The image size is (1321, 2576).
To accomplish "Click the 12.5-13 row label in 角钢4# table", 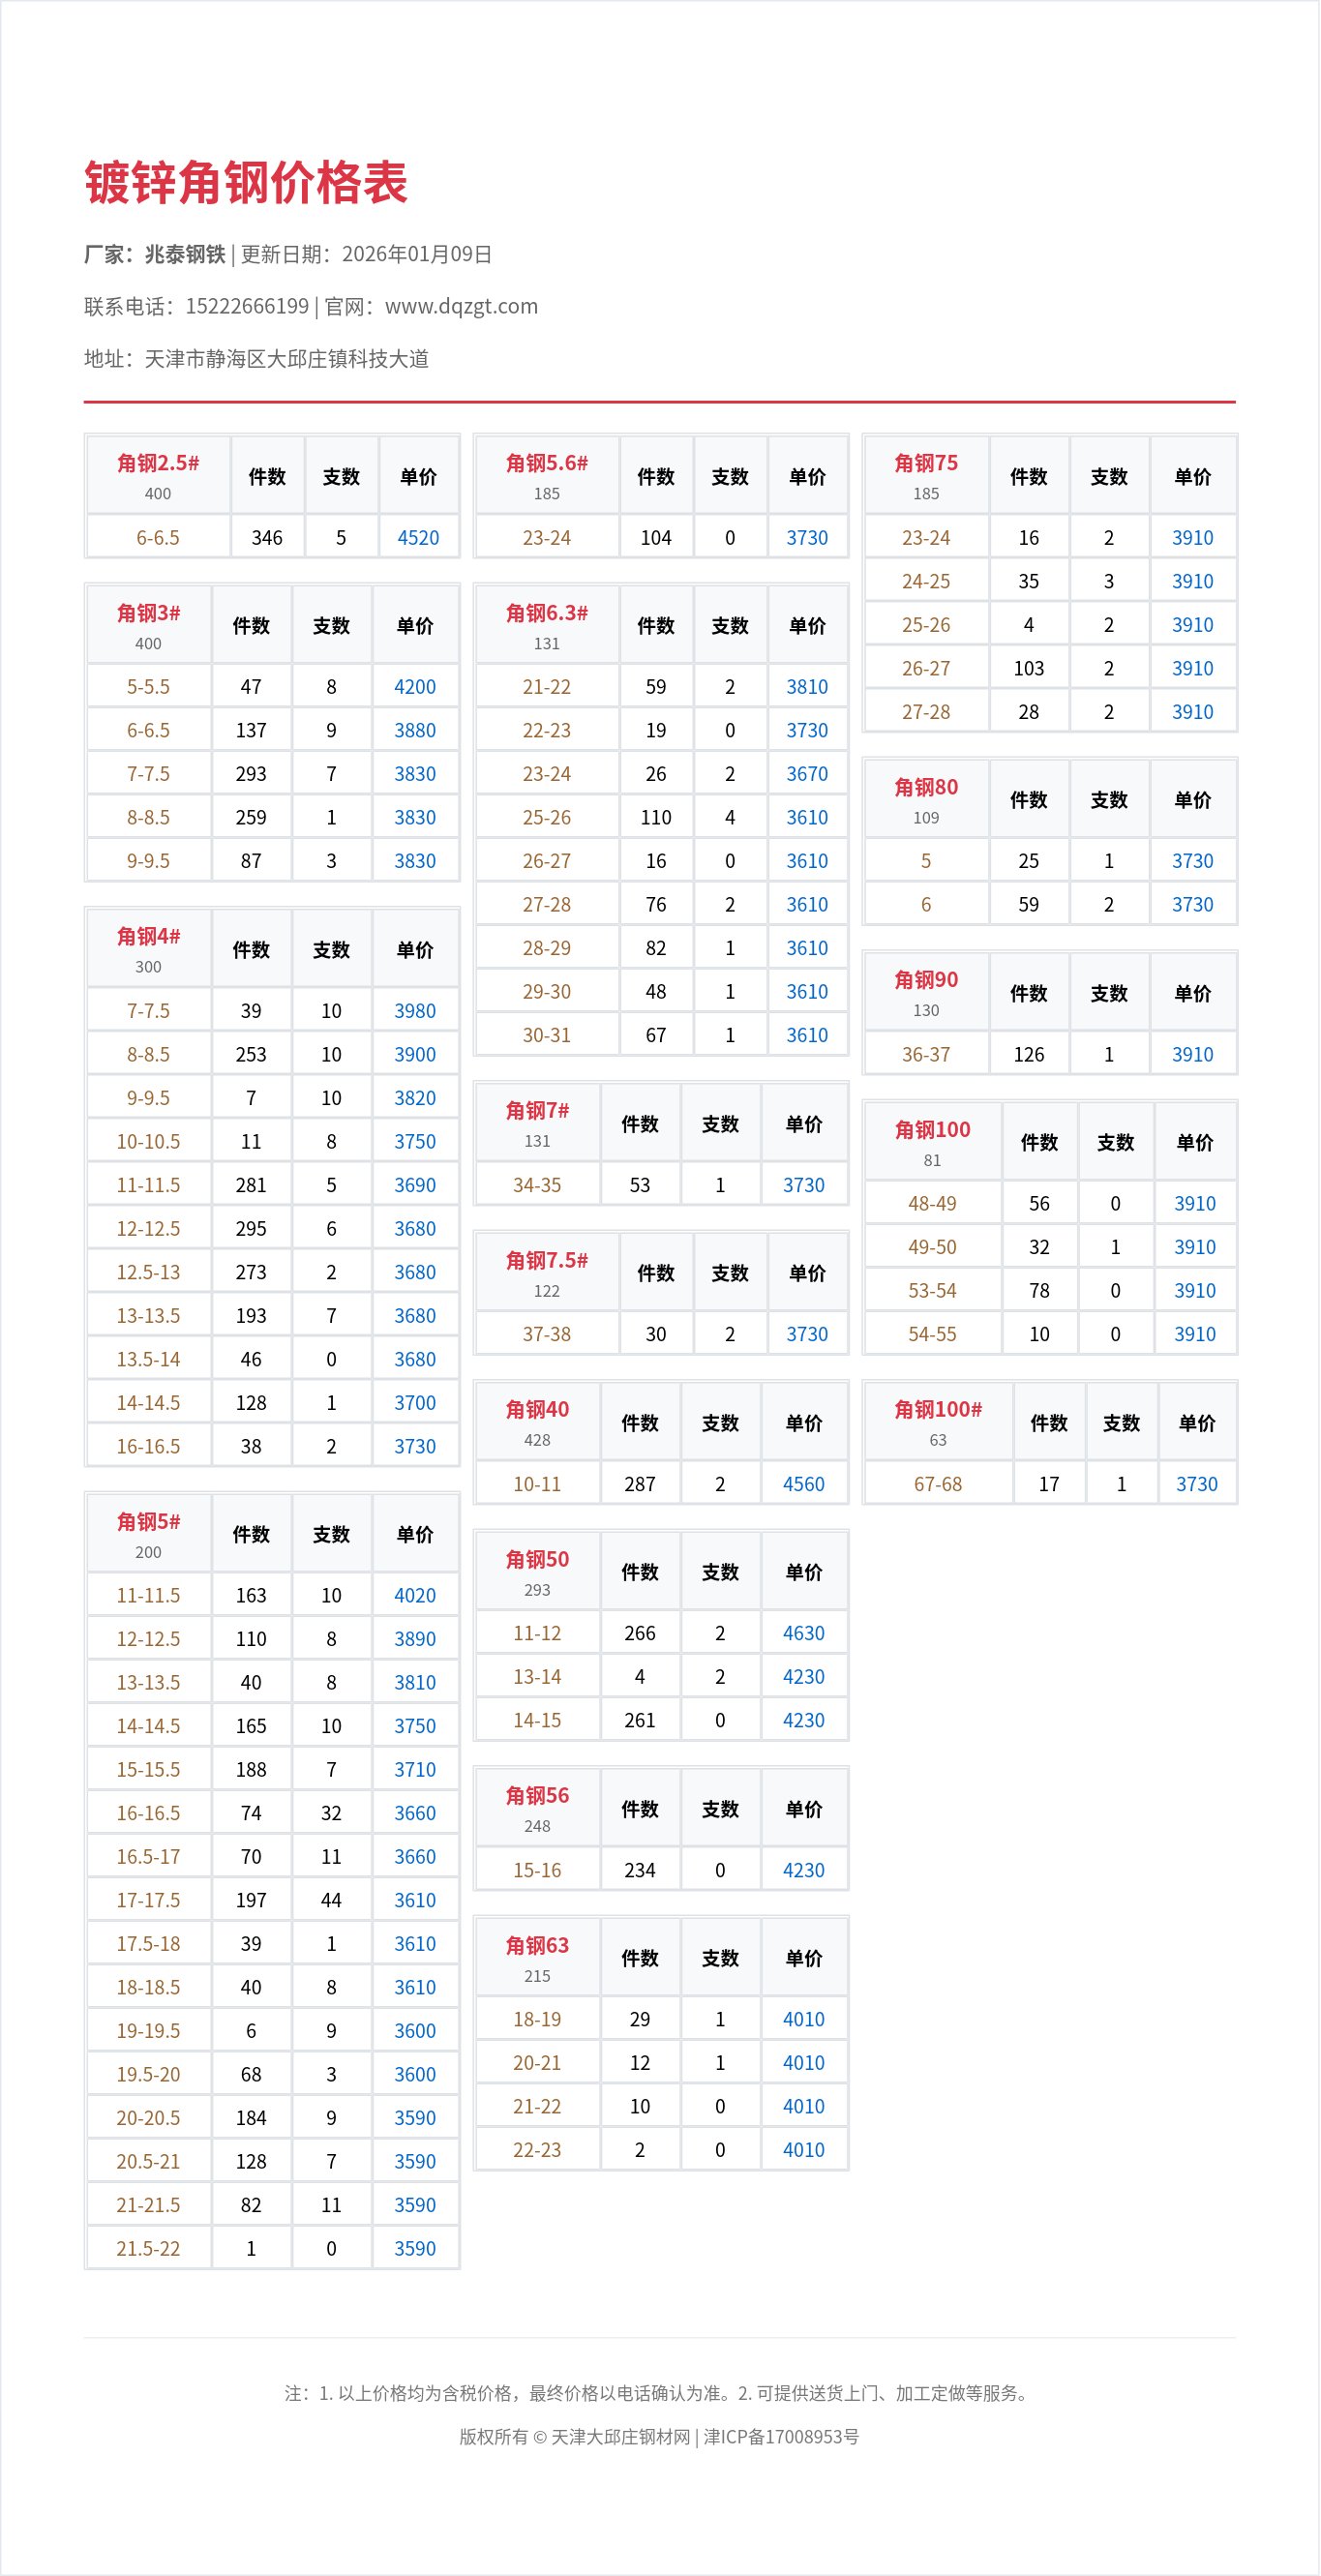I will point(148,1272).
